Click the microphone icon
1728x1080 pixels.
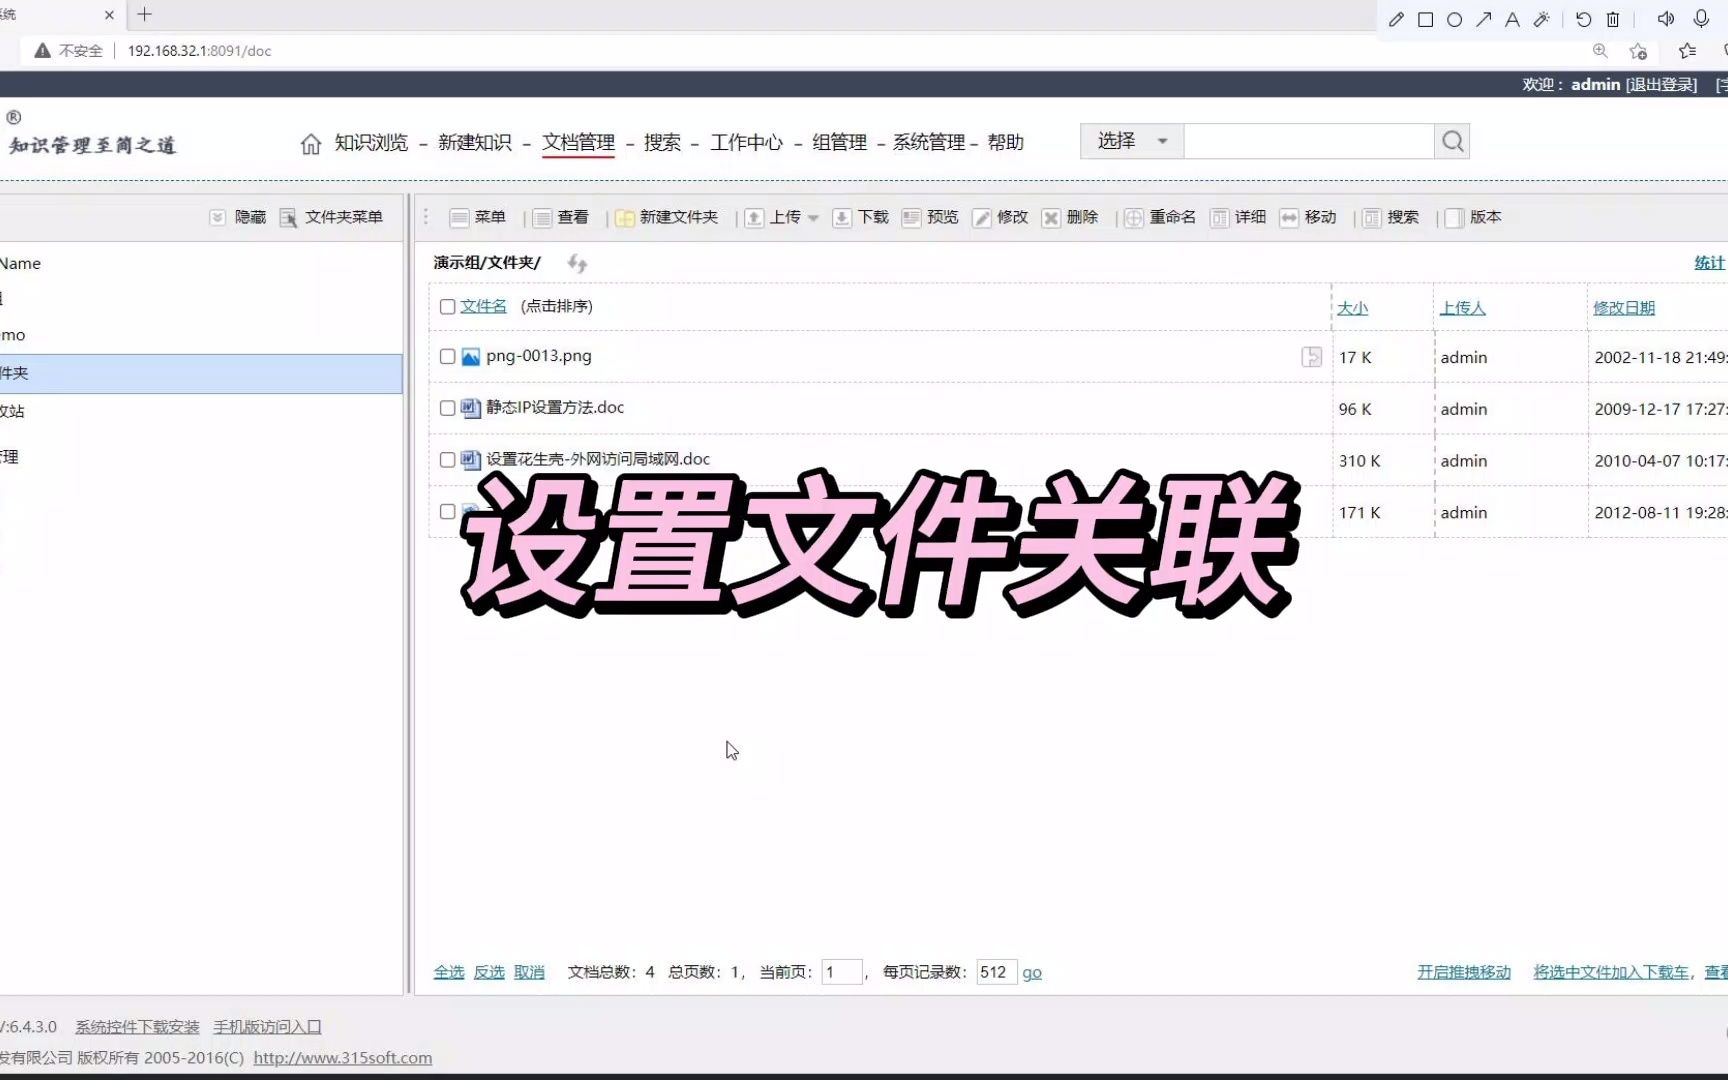pos(1701,19)
